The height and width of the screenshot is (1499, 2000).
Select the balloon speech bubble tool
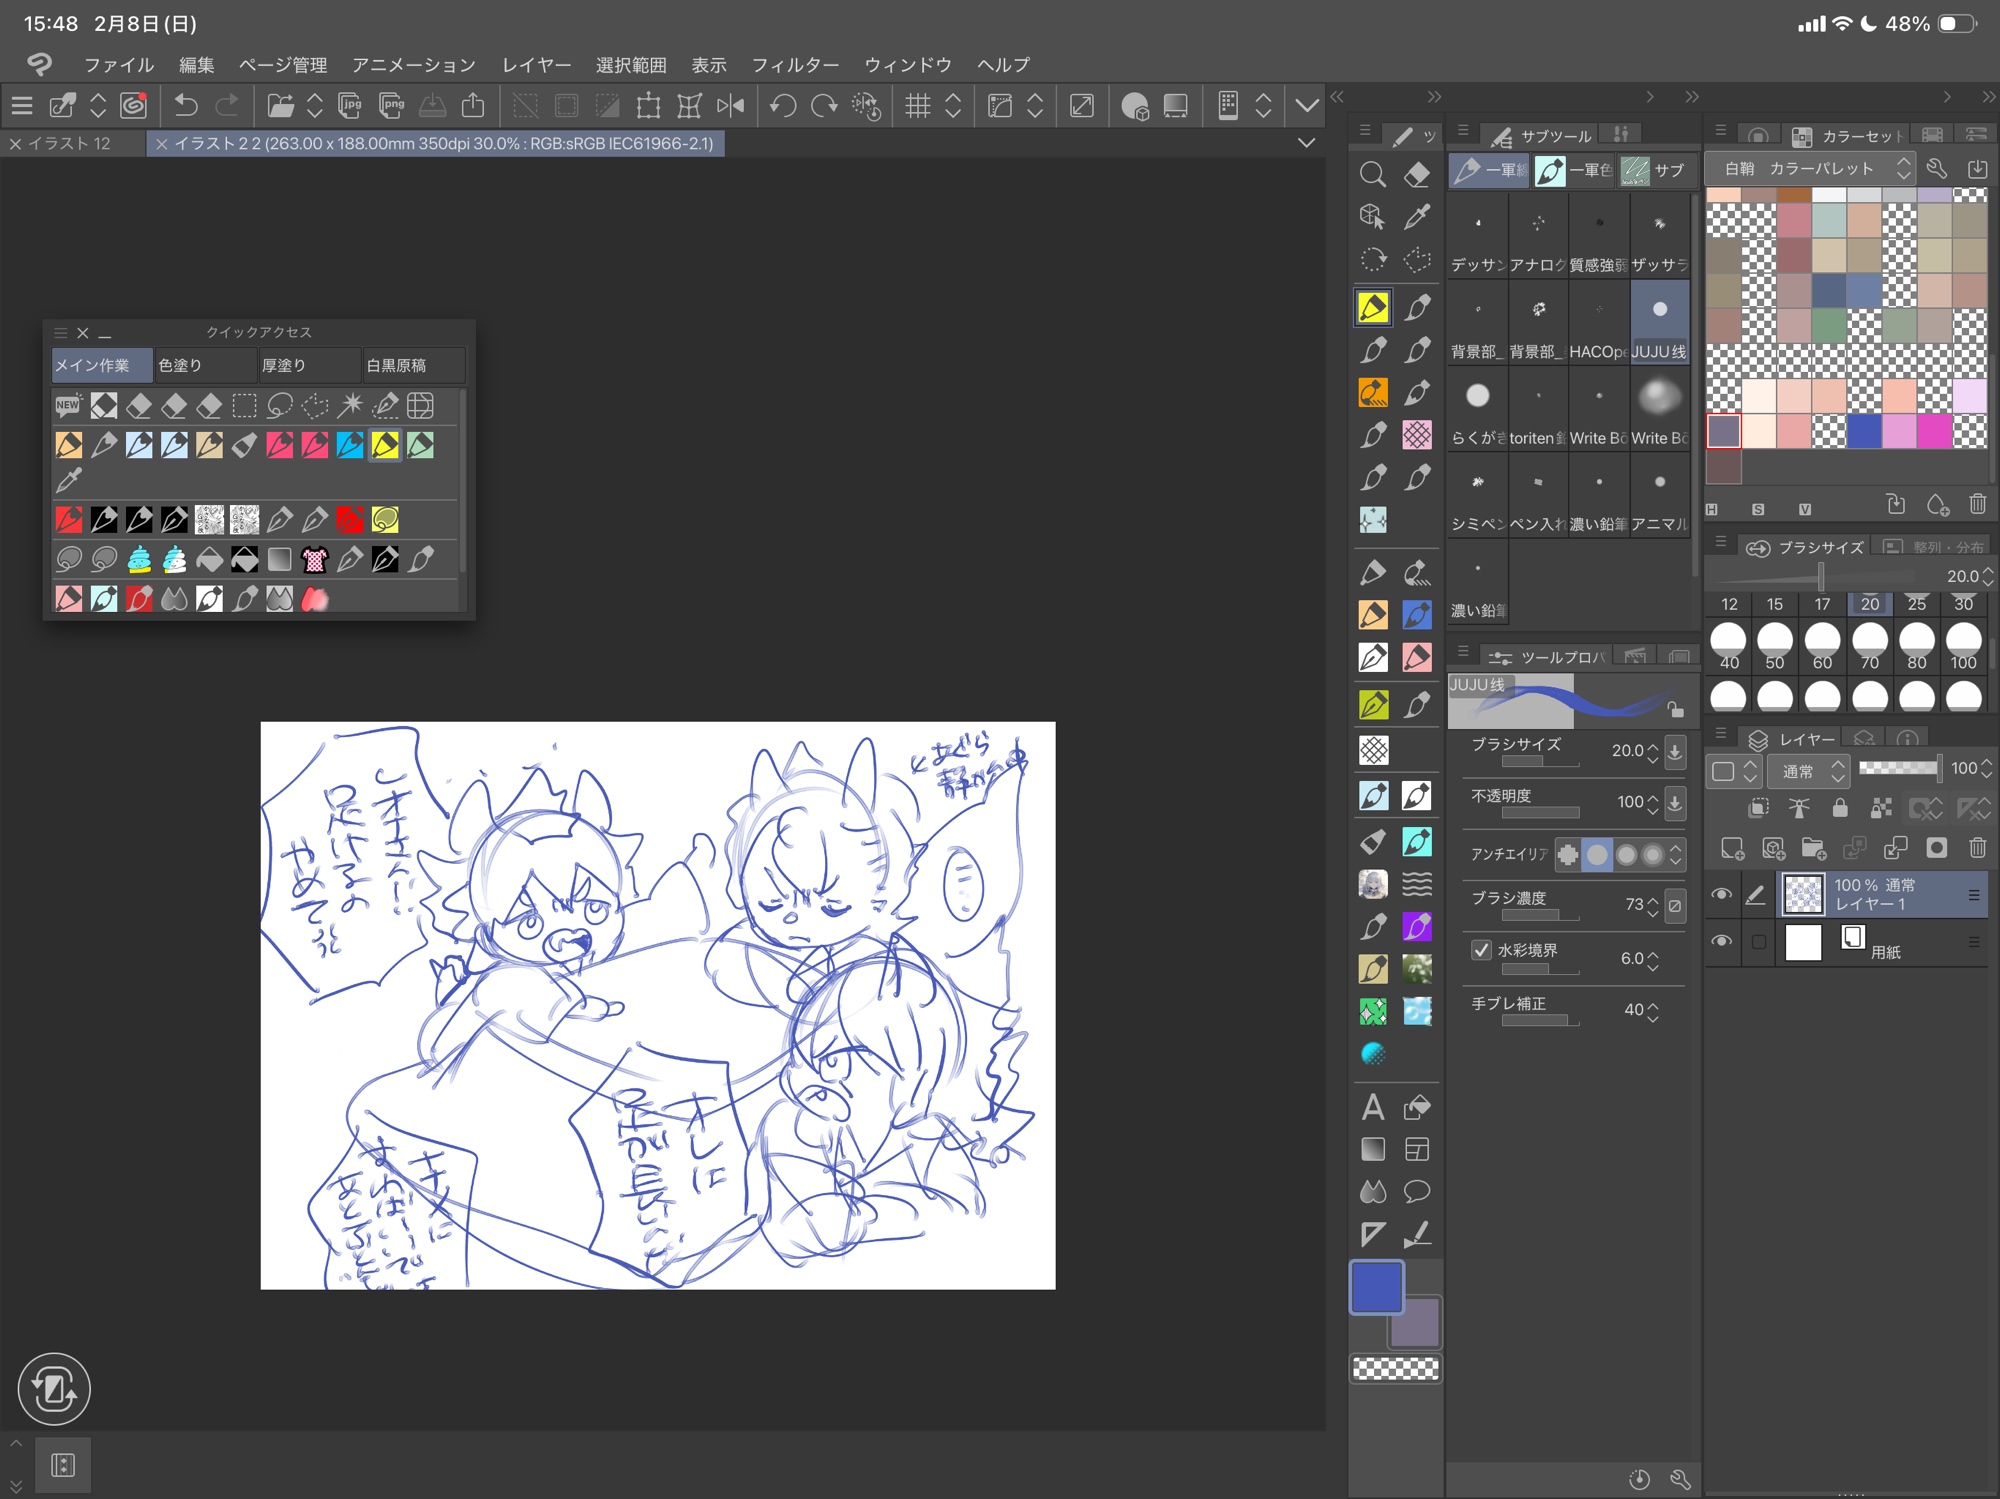[x=1416, y=1191]
